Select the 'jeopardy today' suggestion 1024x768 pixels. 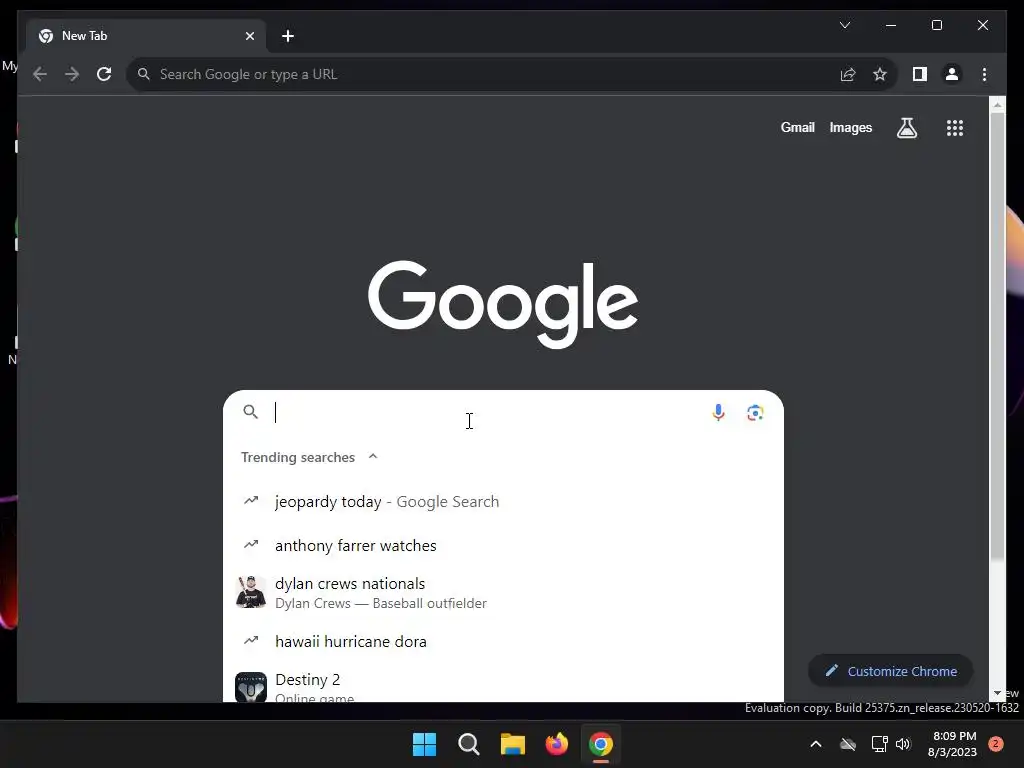point(503,502)
